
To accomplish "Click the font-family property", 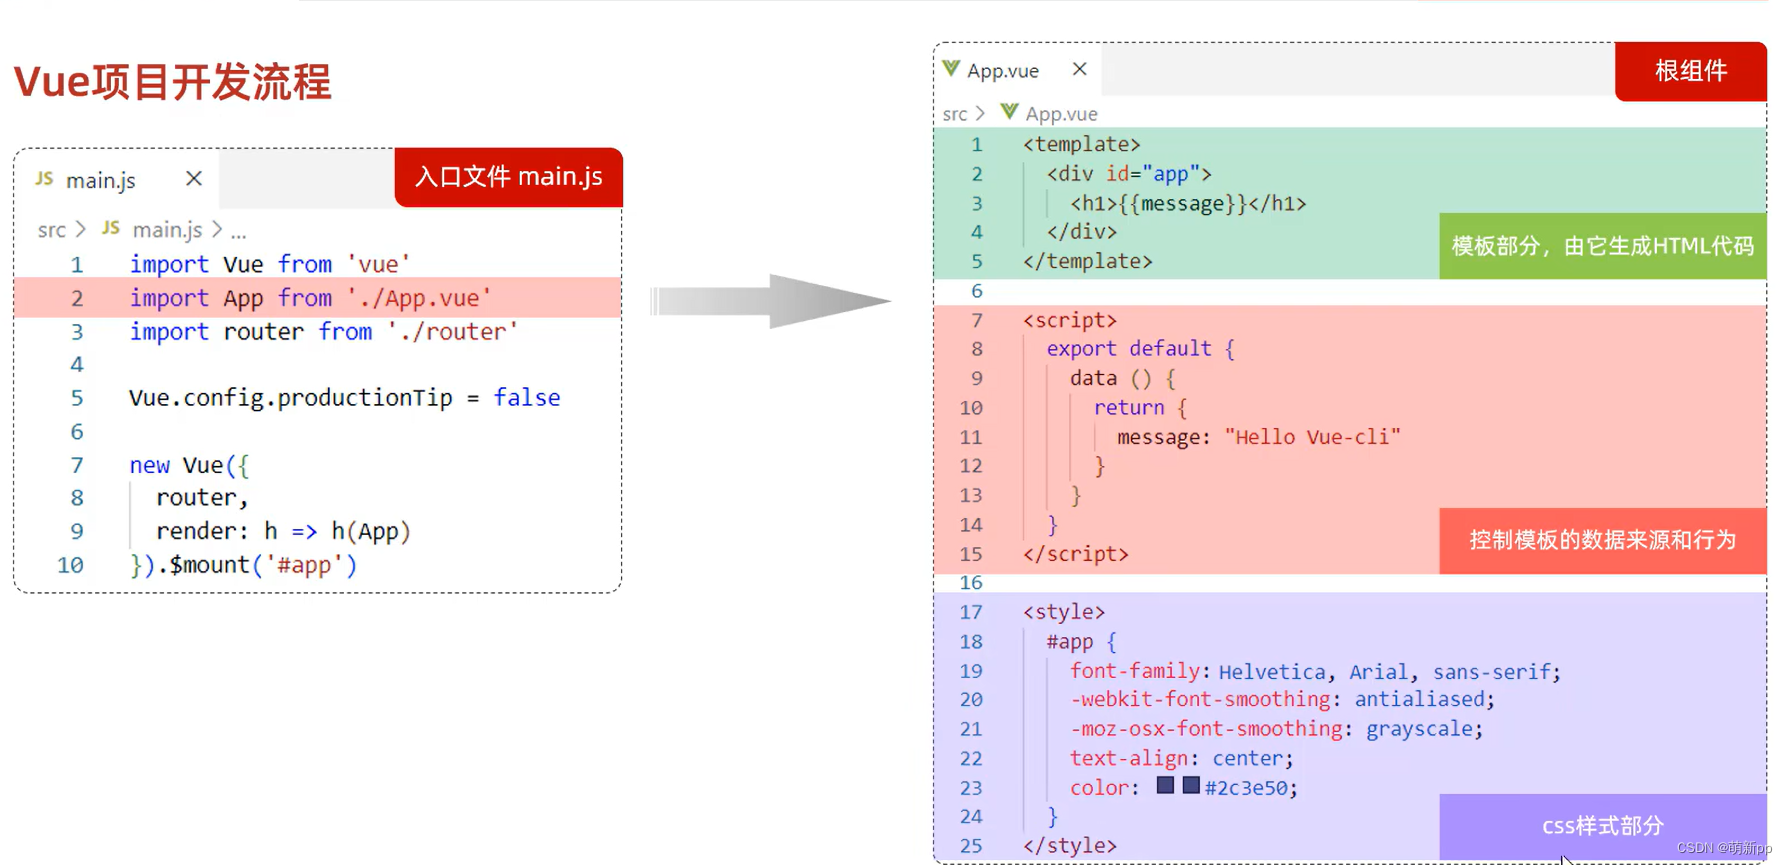I will click(x=1135, y=671).
